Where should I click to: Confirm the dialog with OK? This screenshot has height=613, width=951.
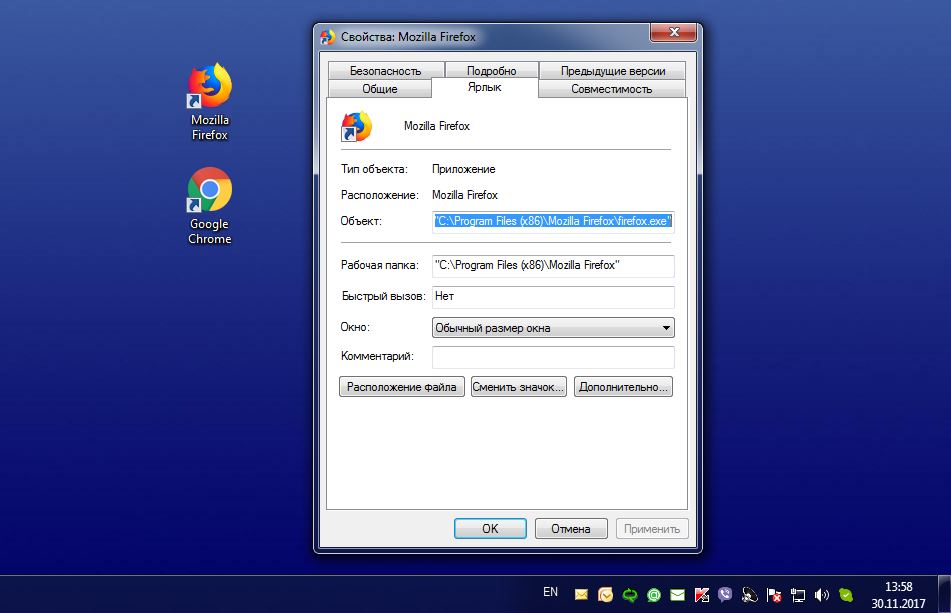point(490,529)
